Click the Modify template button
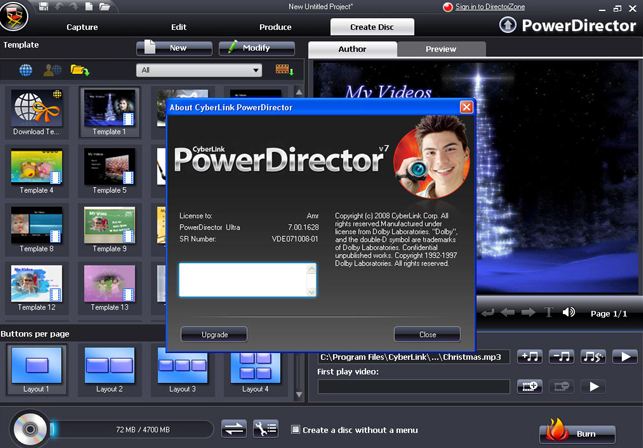 (256, 48)
